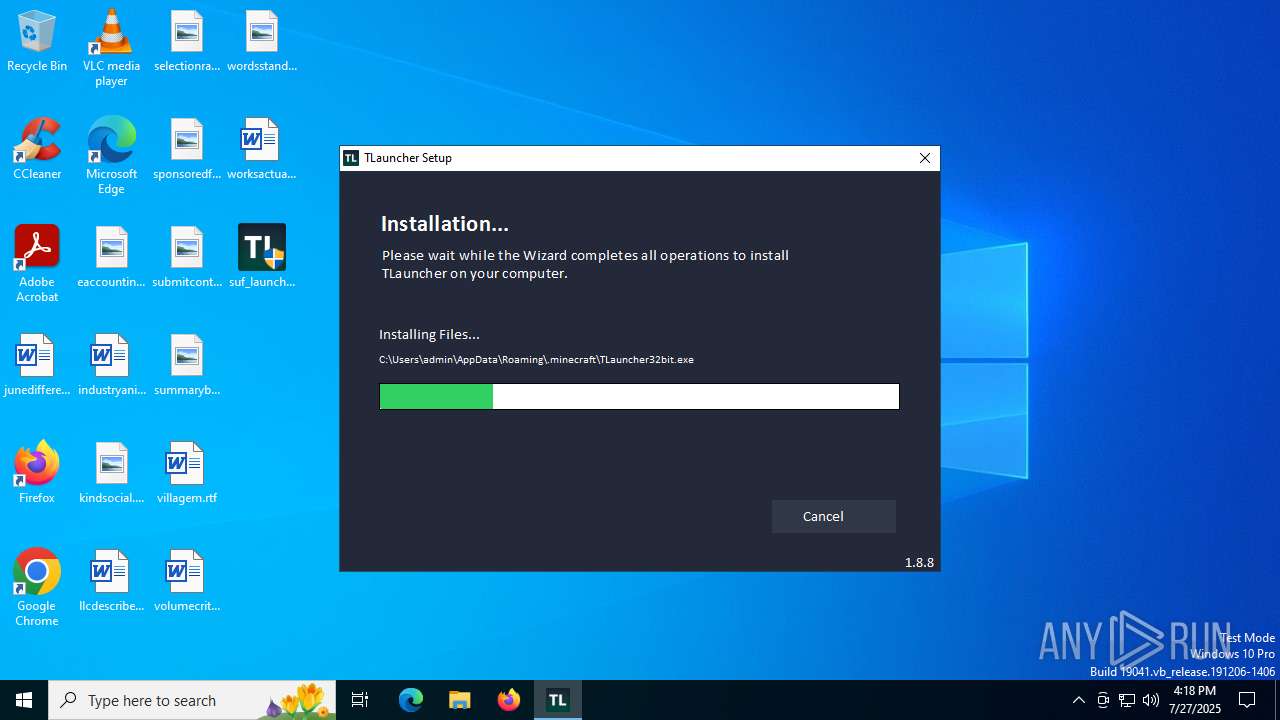Select the llcdescribe... Word document
Viewport: 1280px width, 720px height.
(x=111, y=582)
